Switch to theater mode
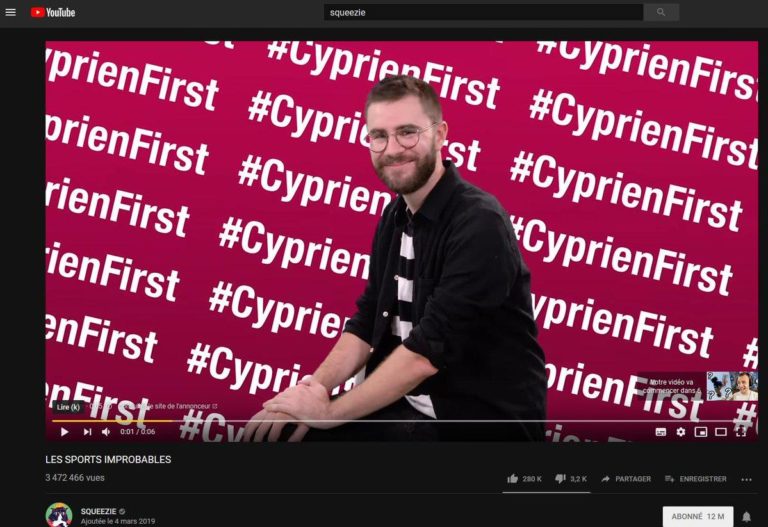 [x=721, y=432]
